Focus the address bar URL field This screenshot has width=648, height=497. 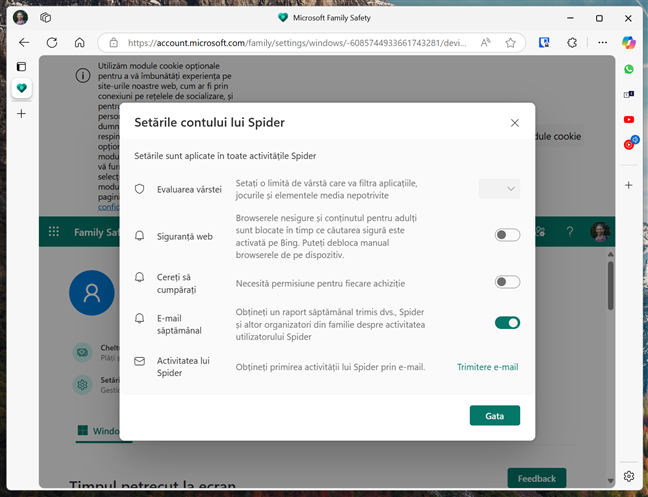(297, 43)
